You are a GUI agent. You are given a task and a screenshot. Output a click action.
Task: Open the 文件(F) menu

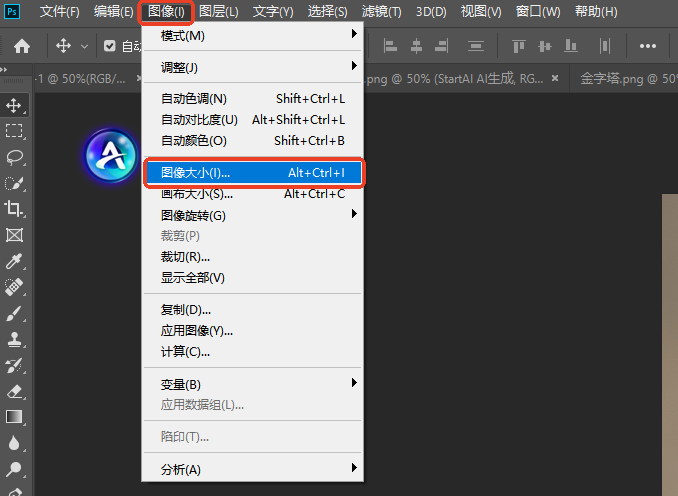pyautogui.click(x=60, y=11)
